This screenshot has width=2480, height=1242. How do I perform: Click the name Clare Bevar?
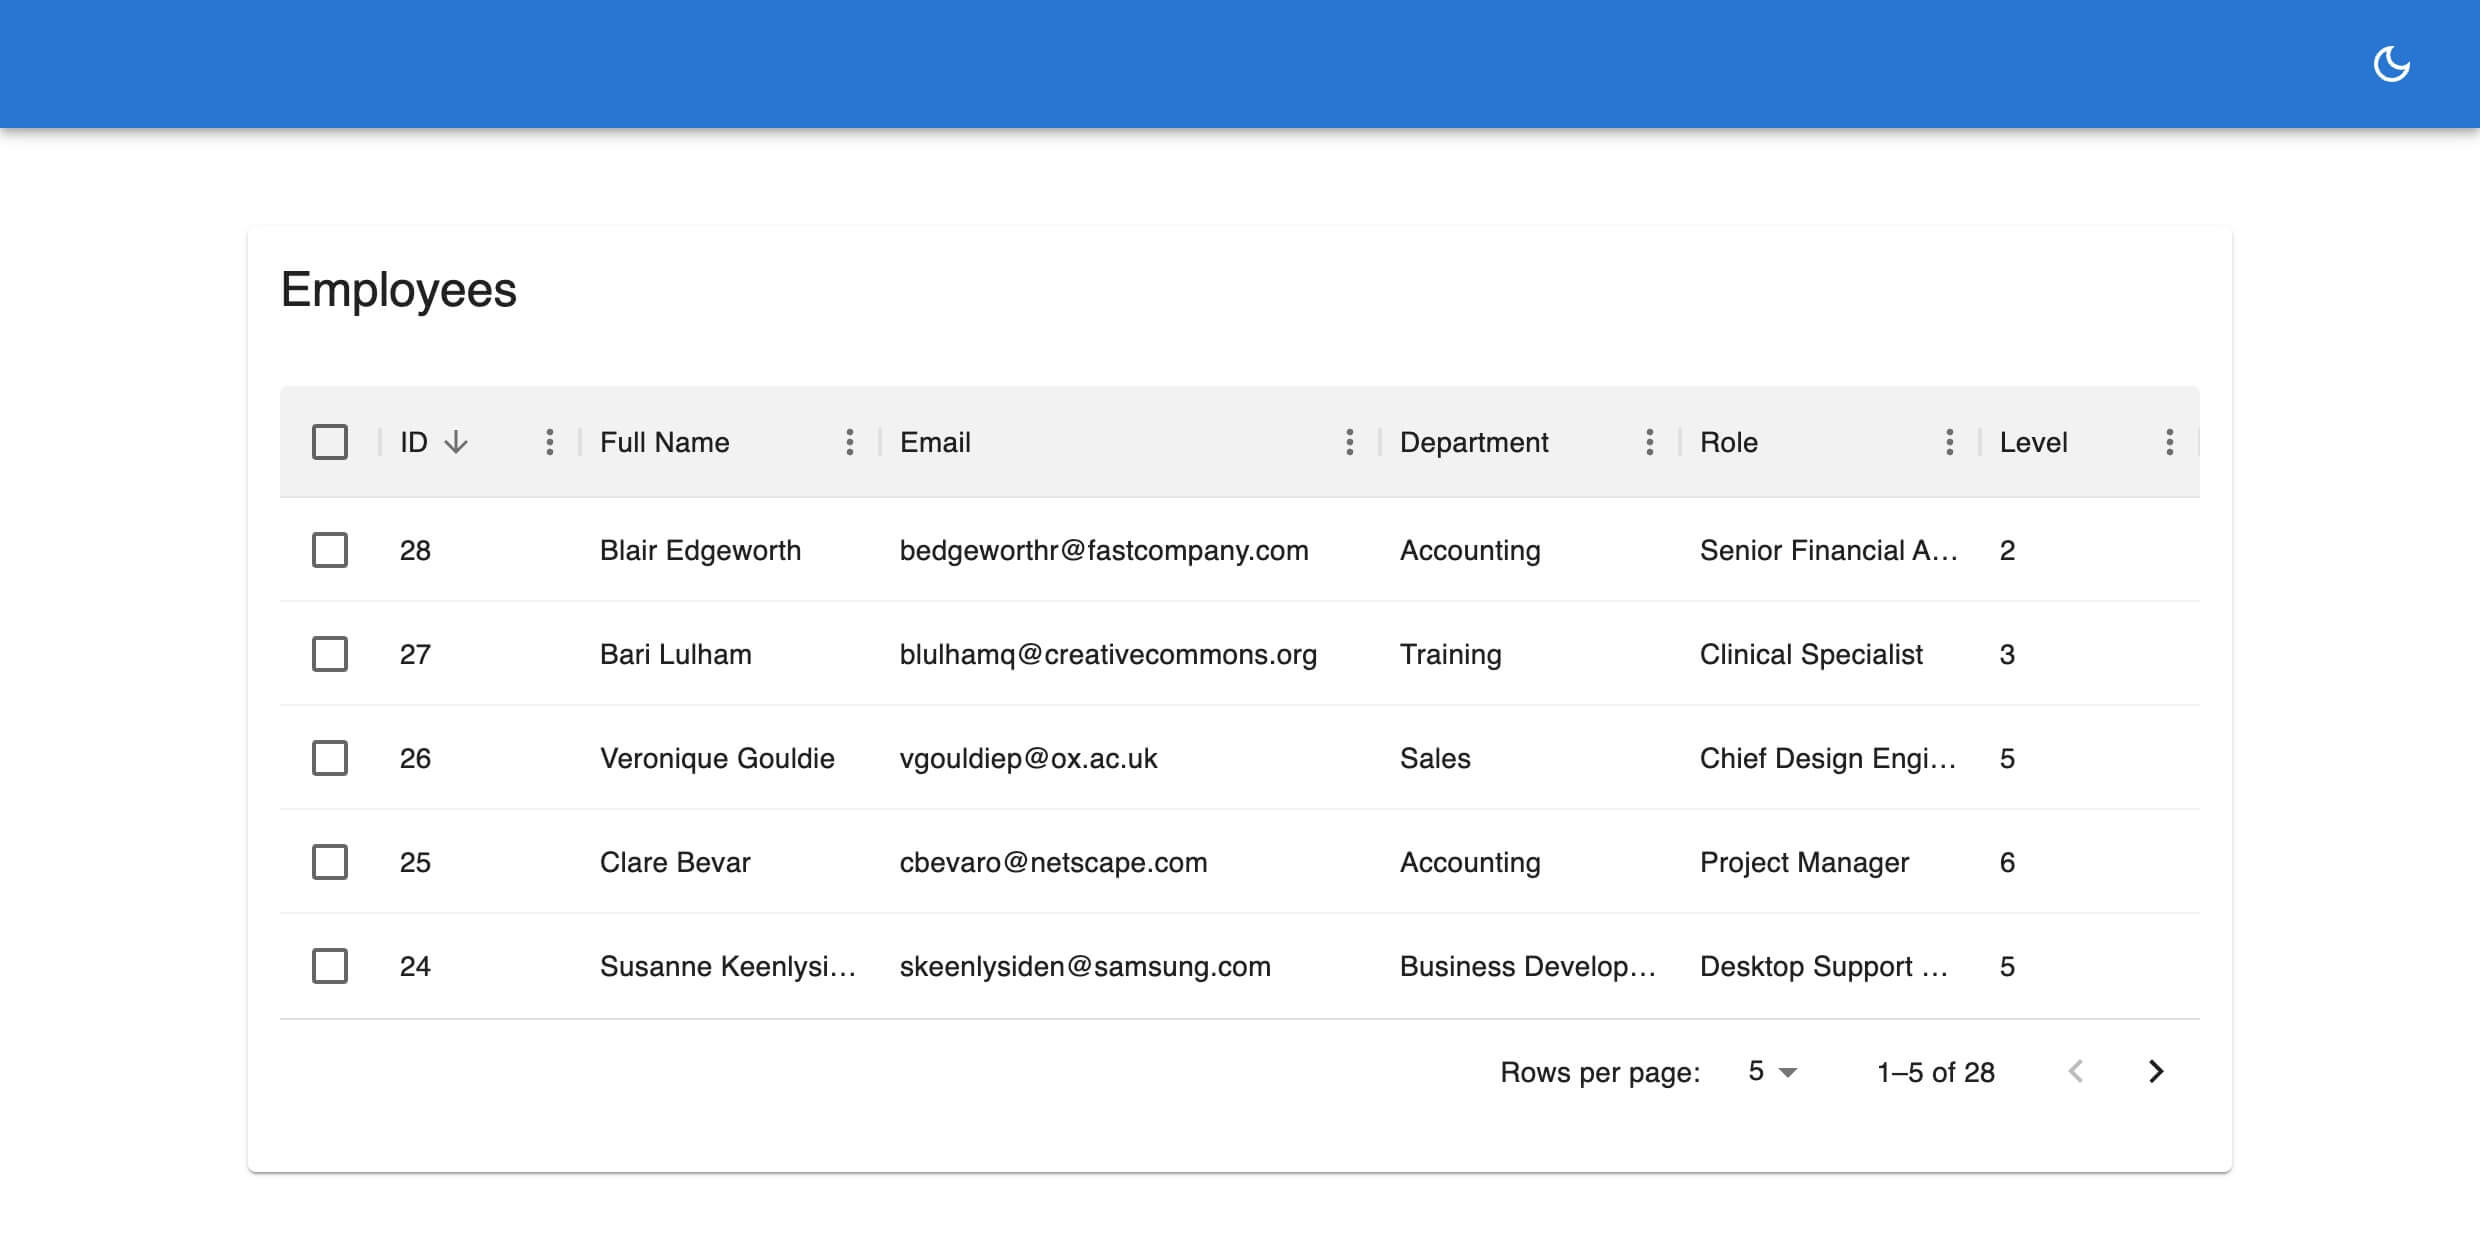point(675,862)
